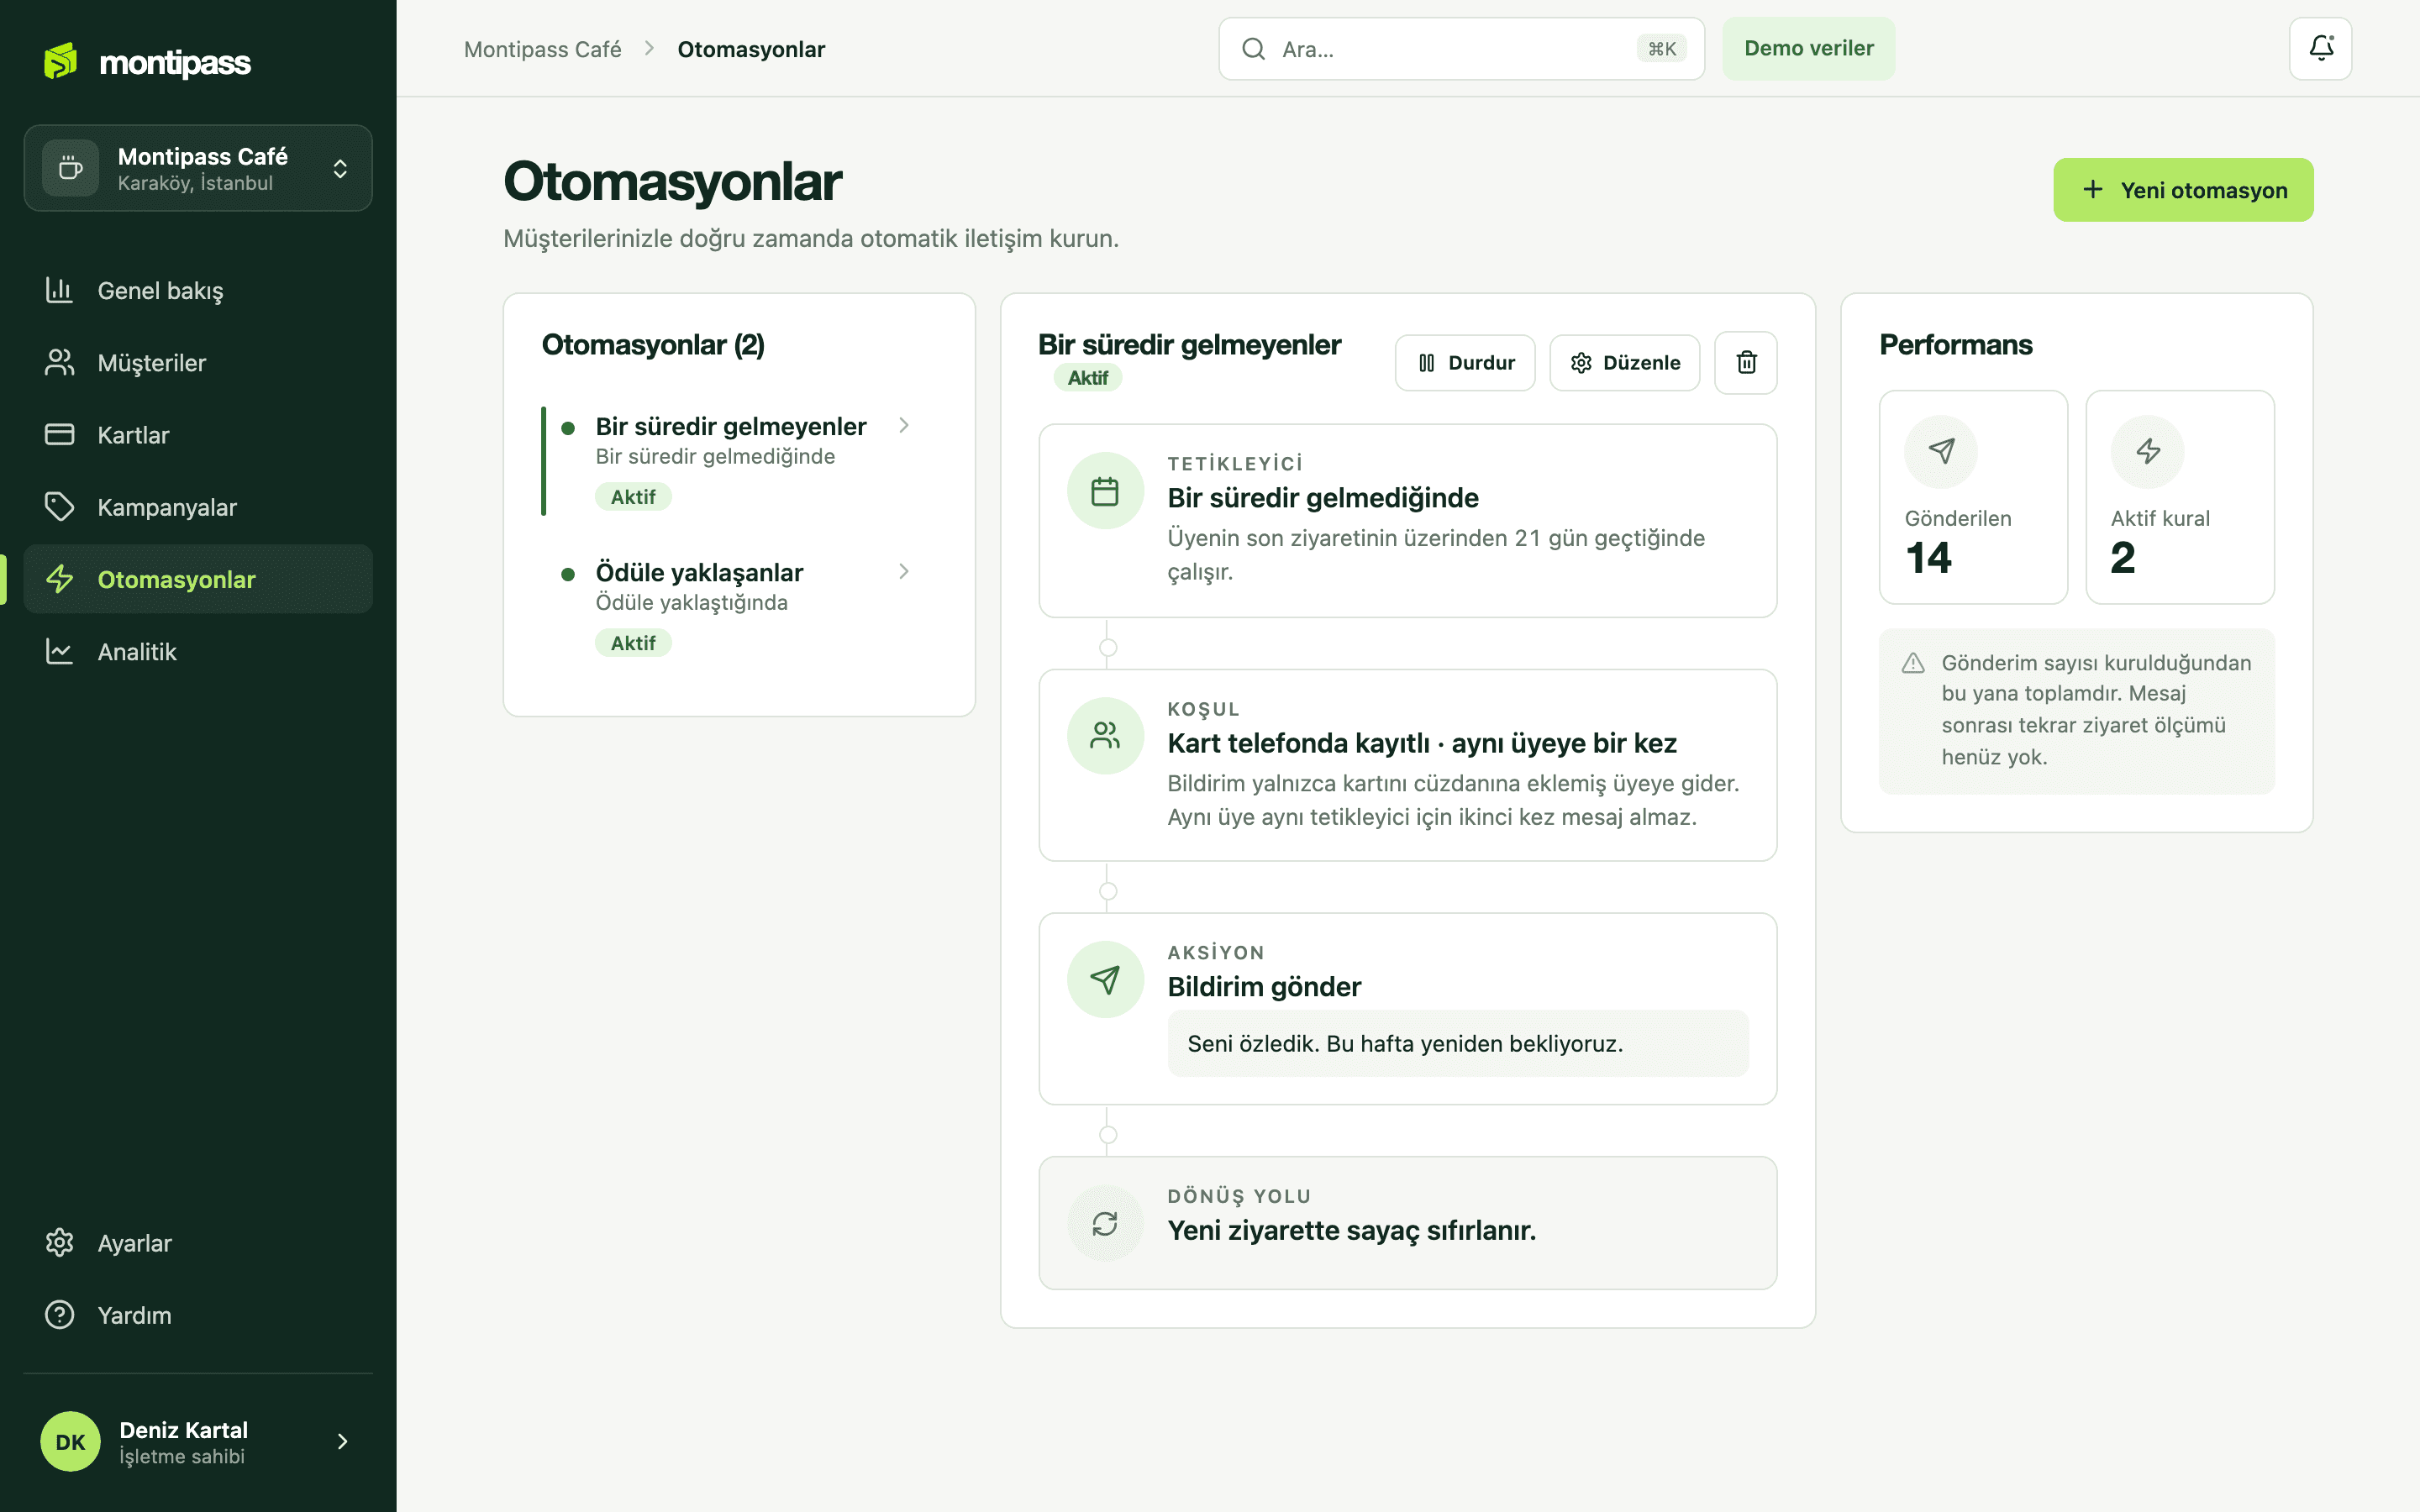Click the Gönderilen value 14
The height and width of the screenshot is (1512, 2420).
click(x=1928, y=557)
